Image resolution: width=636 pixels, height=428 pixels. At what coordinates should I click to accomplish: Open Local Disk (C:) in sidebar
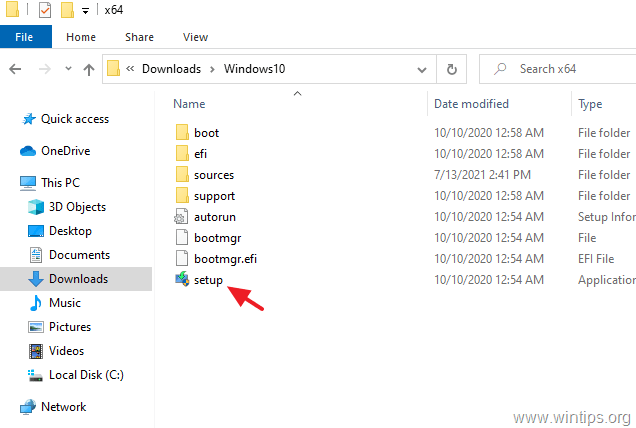86,374
